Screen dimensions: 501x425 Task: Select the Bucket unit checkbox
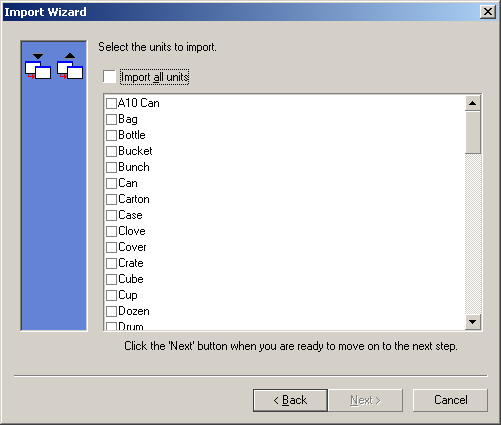point(111,151)
